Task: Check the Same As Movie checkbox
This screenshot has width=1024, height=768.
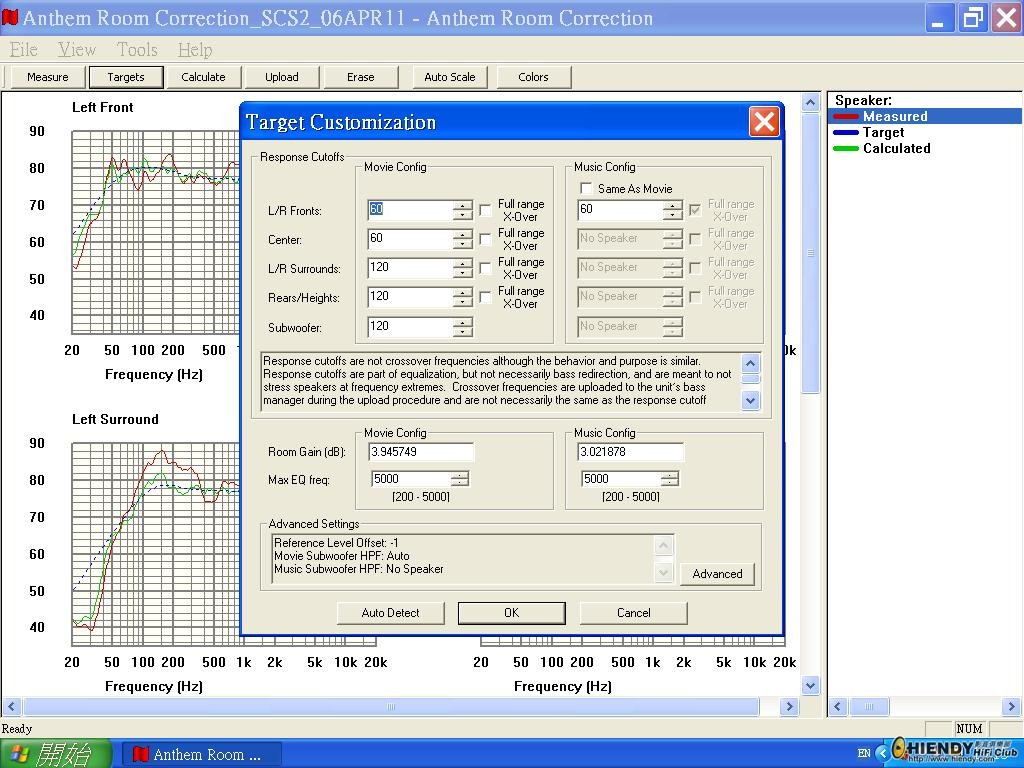Action: 586,188
